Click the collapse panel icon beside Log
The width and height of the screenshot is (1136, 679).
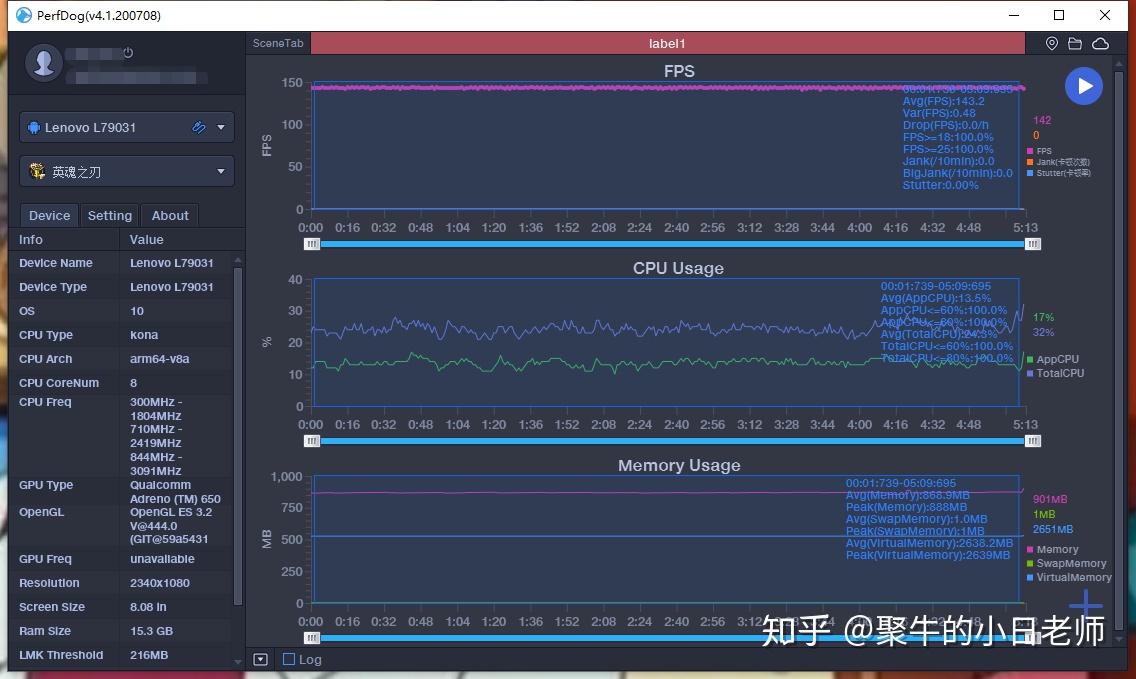click(261, 659)
